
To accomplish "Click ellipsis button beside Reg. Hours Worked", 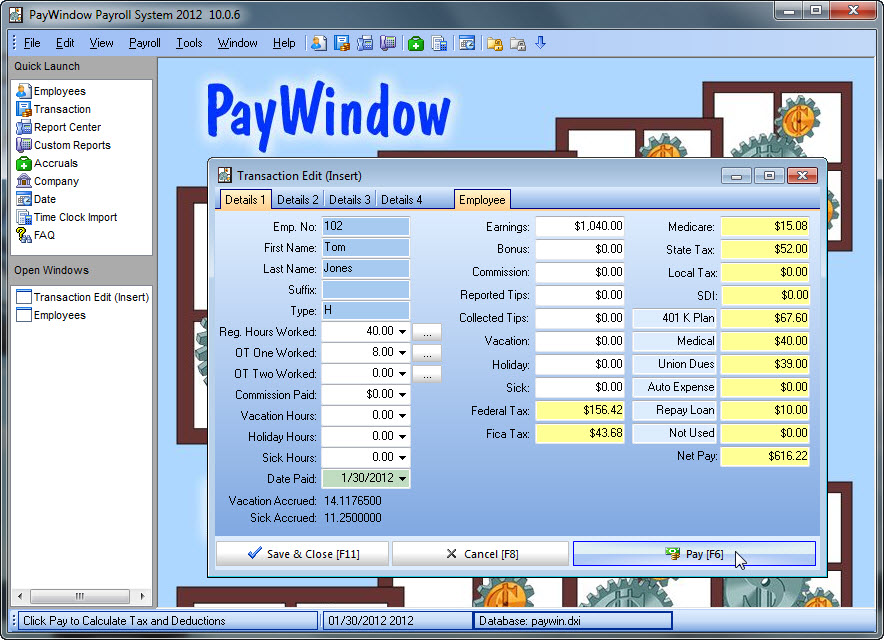I will tap(427, 332).
